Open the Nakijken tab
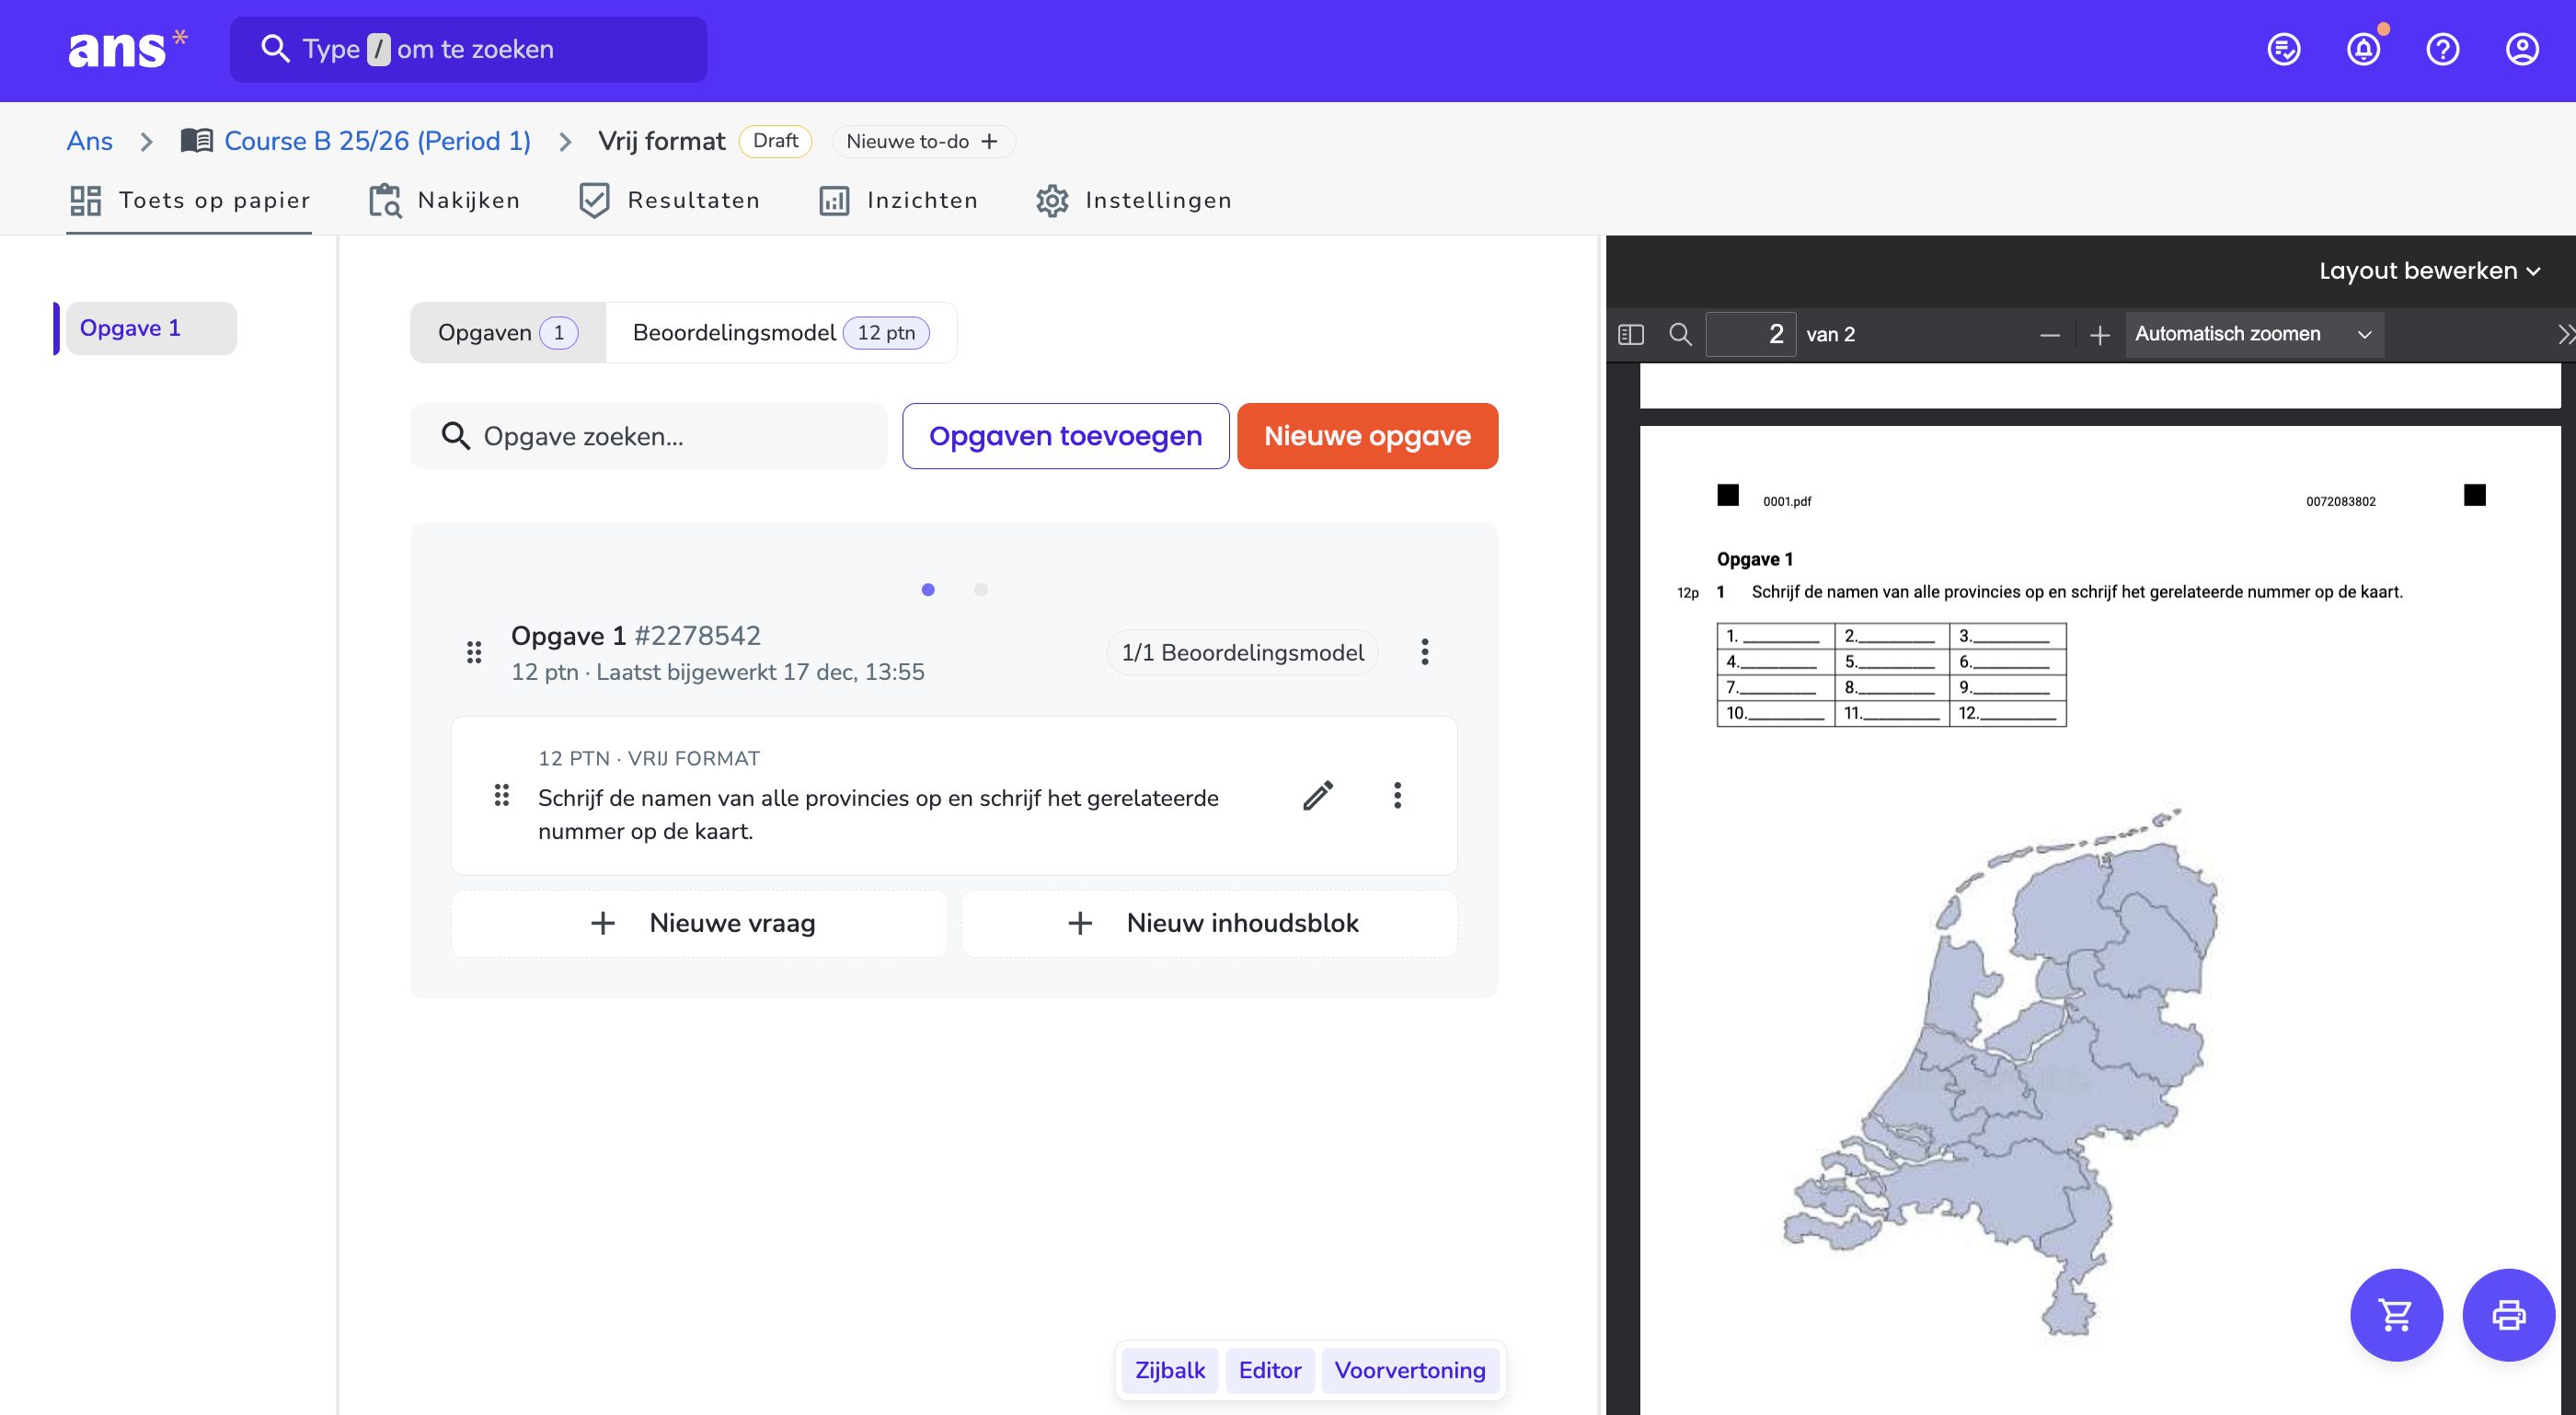Screen dimensions: 2576x1415 click(445, 200)
